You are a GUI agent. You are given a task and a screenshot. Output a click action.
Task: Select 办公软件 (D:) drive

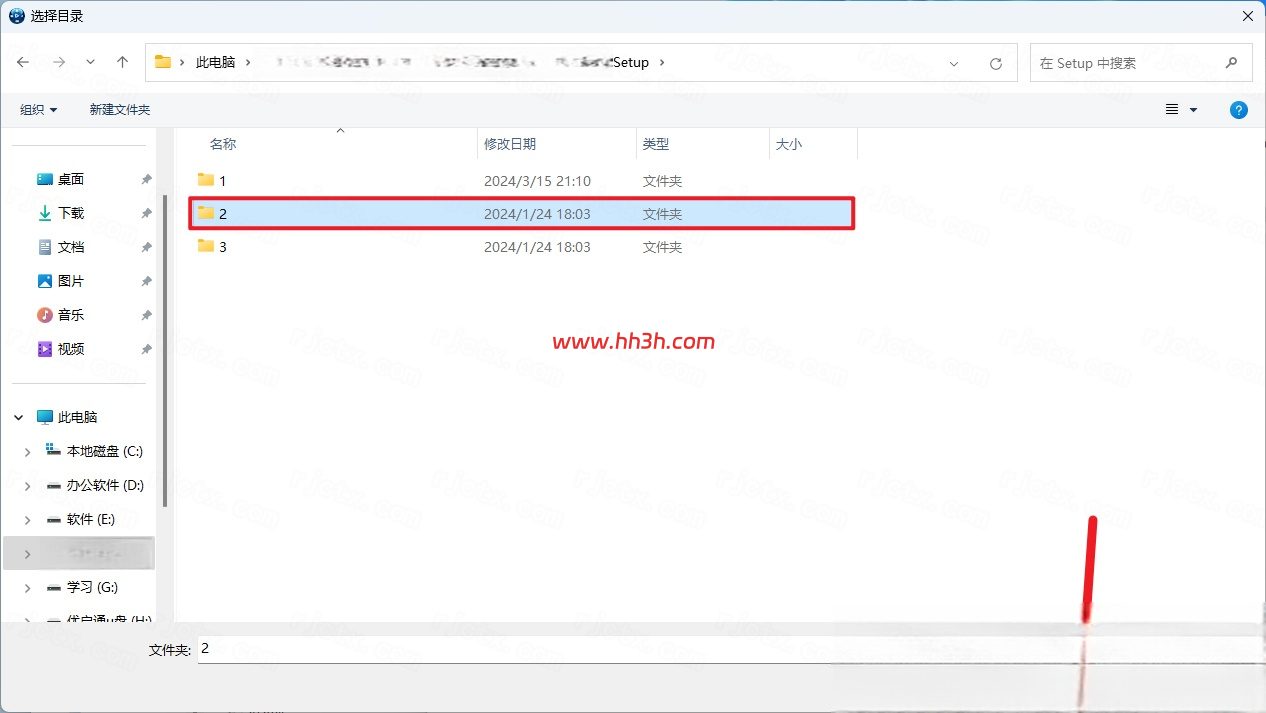click(105, 485)
